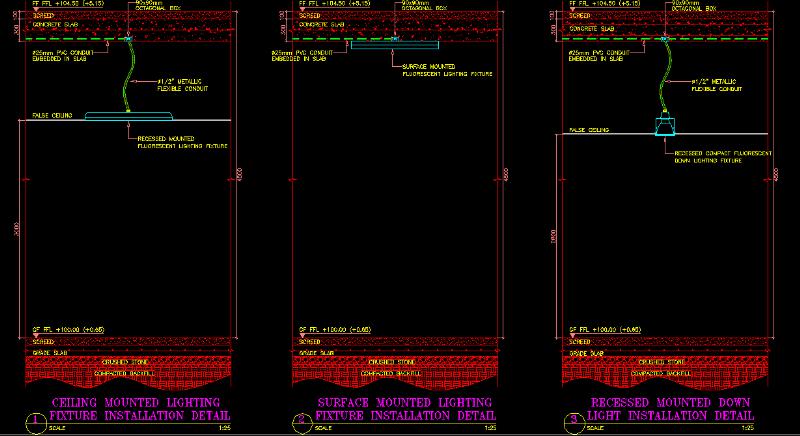Click the green flexible conduit in left detail

[127, 80]
